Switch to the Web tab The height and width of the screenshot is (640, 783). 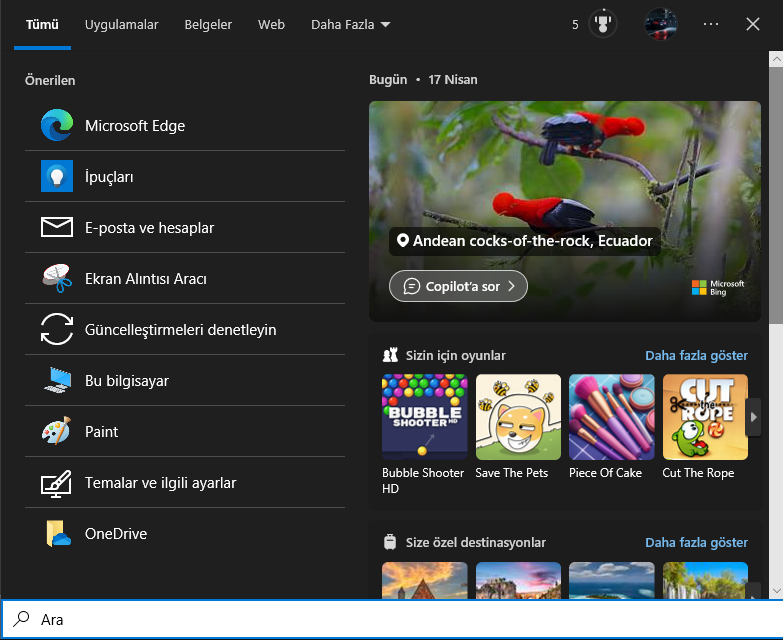pyautogui.click(x=271, y=24)
